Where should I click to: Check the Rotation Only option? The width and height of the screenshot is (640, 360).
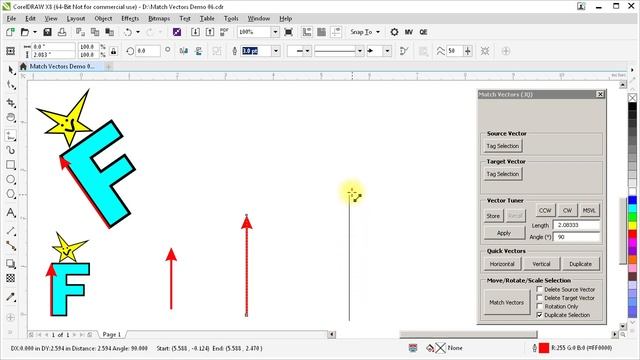pyautogui.click(x=540, y=306)
